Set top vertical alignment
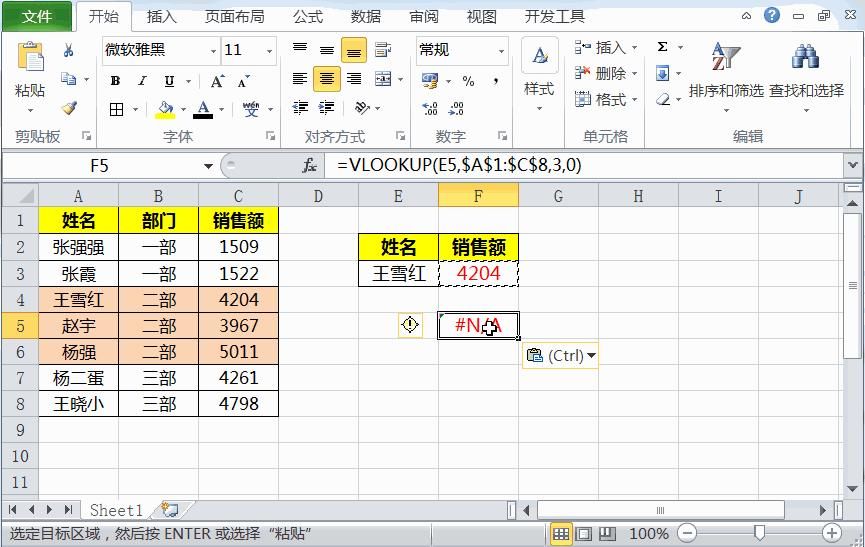The image size is (865, 547). point(300,50)
